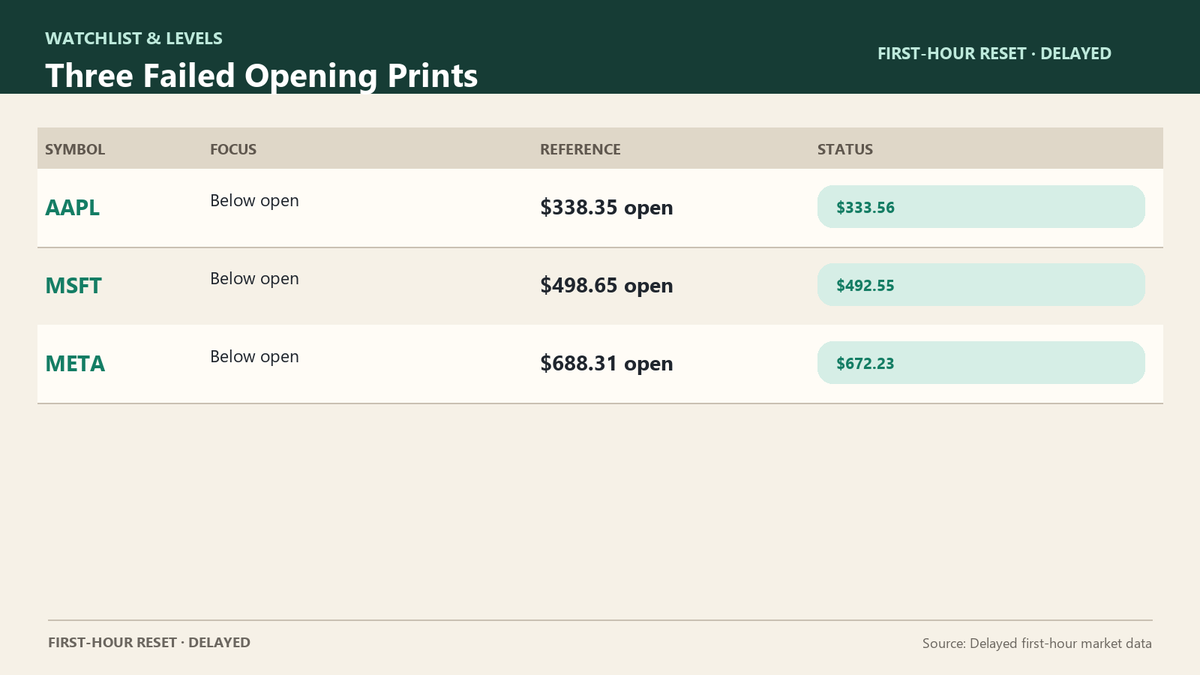
Task: Click the $672.23 status pill
Action: click(981, 363)
